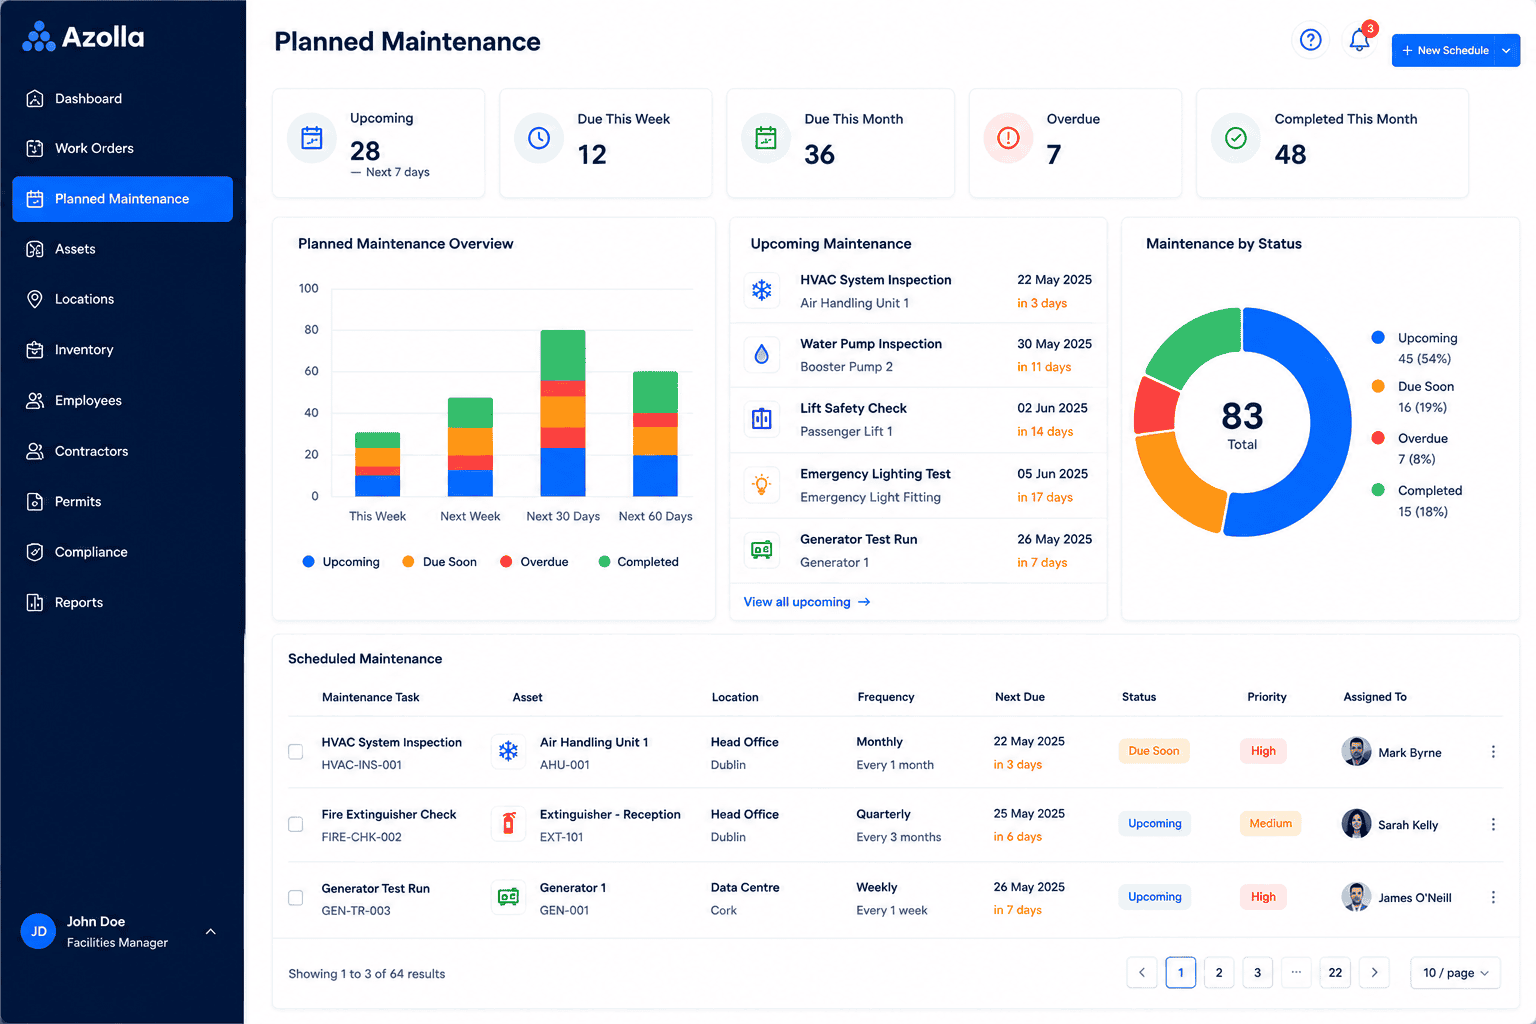Click the Generator Test Run icon in Upcoming Maintenance
Screen dimensions: 1536x1024
762,550
